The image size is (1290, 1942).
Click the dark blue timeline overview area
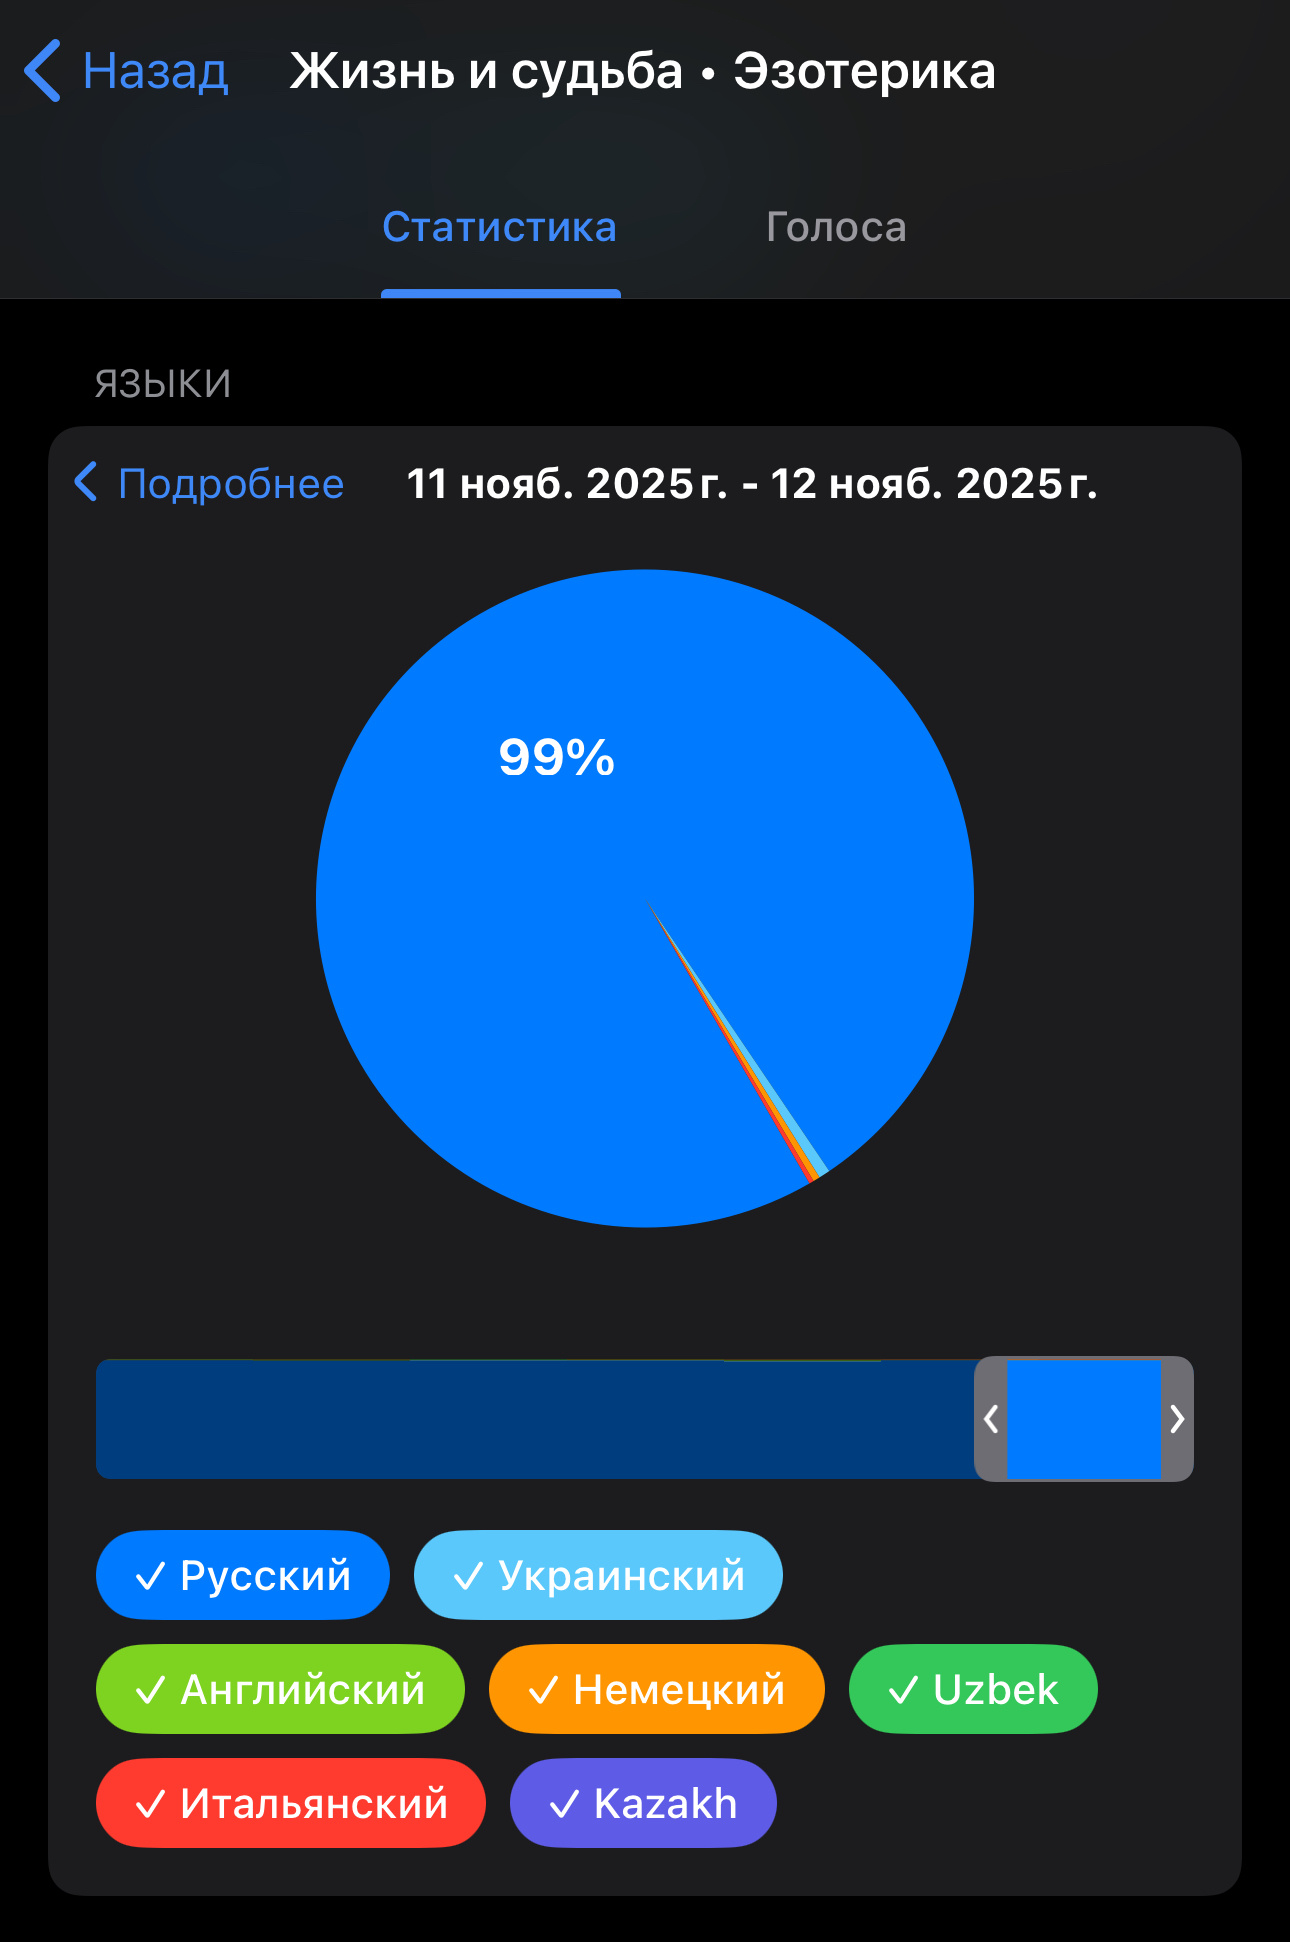click(x=530, y=1419)
